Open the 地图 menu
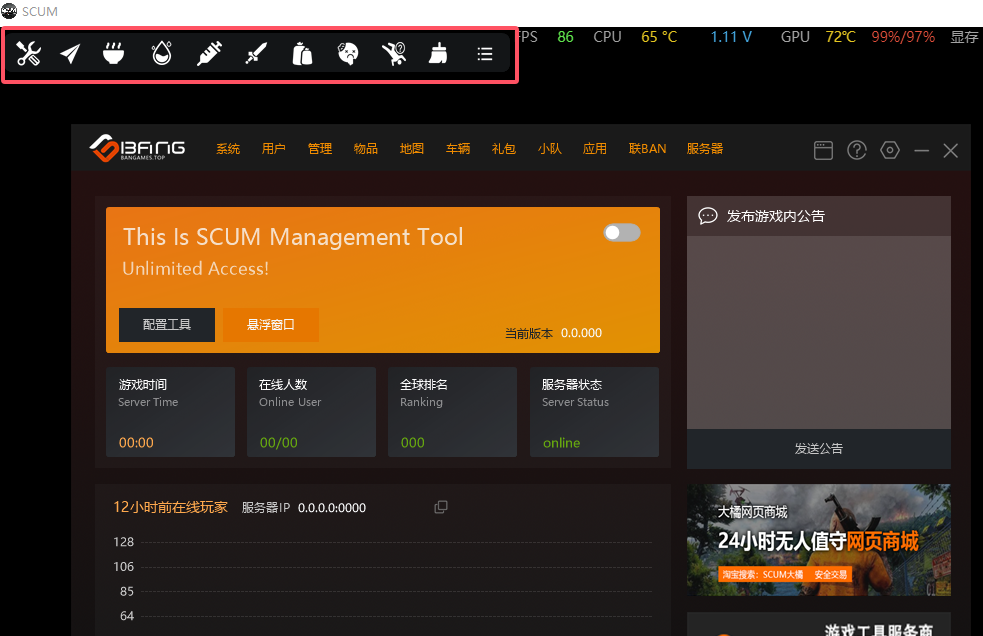Viewport: 983px width, 636px height. [x=412, y=149]
